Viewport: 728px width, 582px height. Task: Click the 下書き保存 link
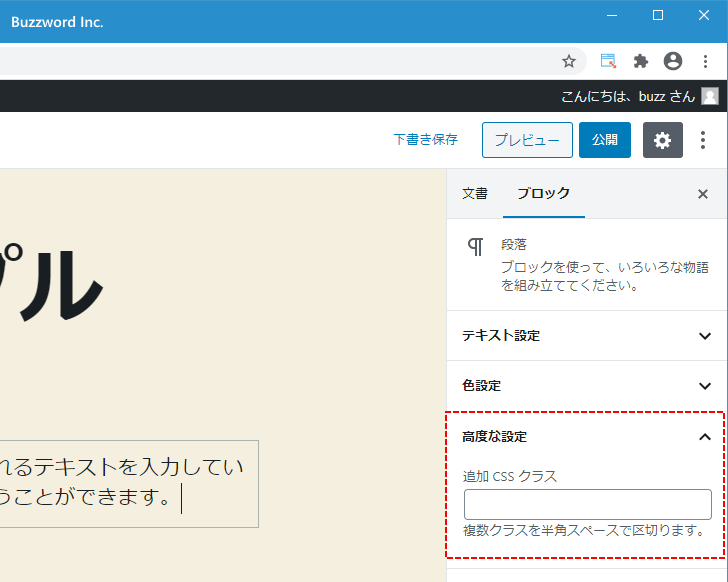tap(425, 140)
